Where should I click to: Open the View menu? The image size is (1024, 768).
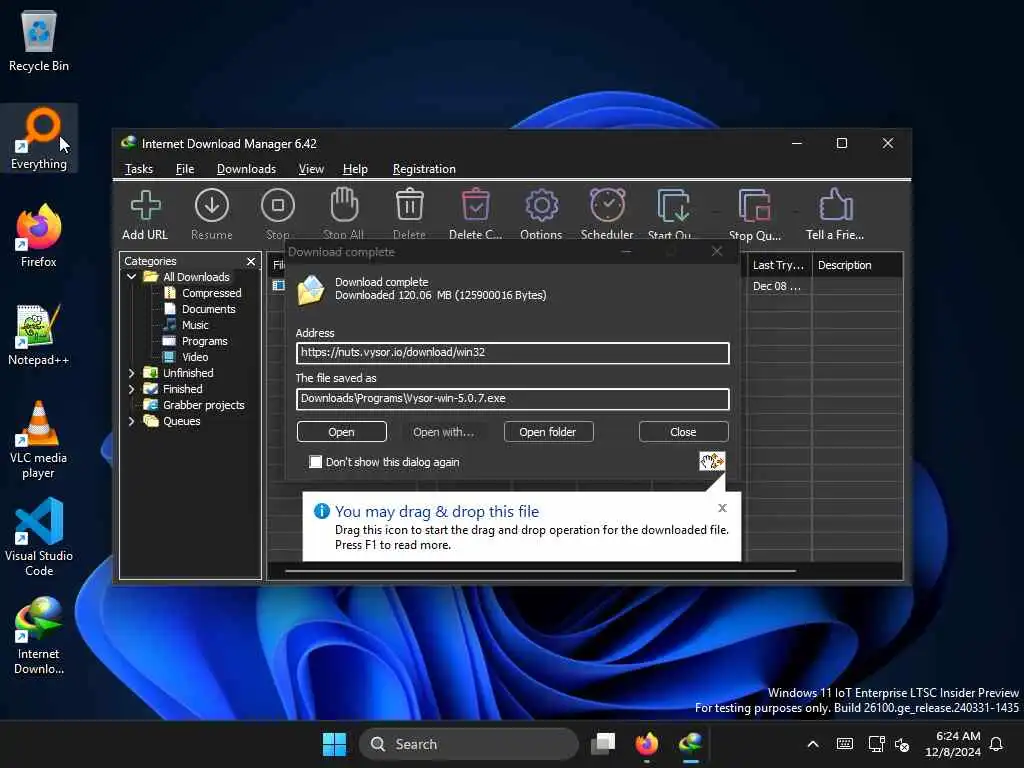(x=311, y=169)
